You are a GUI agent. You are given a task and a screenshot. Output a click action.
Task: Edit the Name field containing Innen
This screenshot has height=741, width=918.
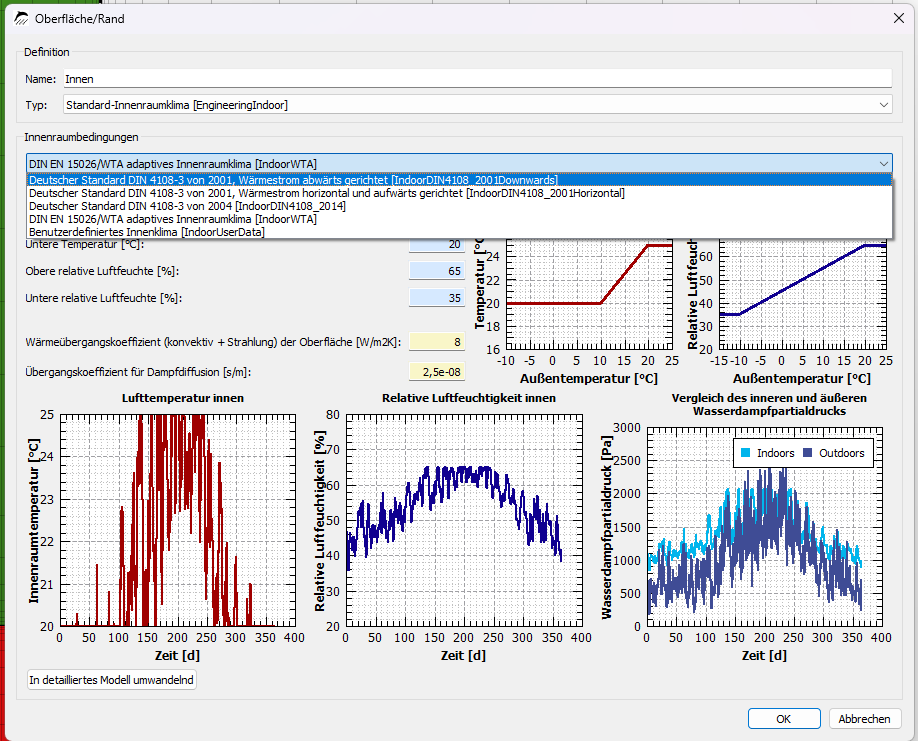coord(477,79)
